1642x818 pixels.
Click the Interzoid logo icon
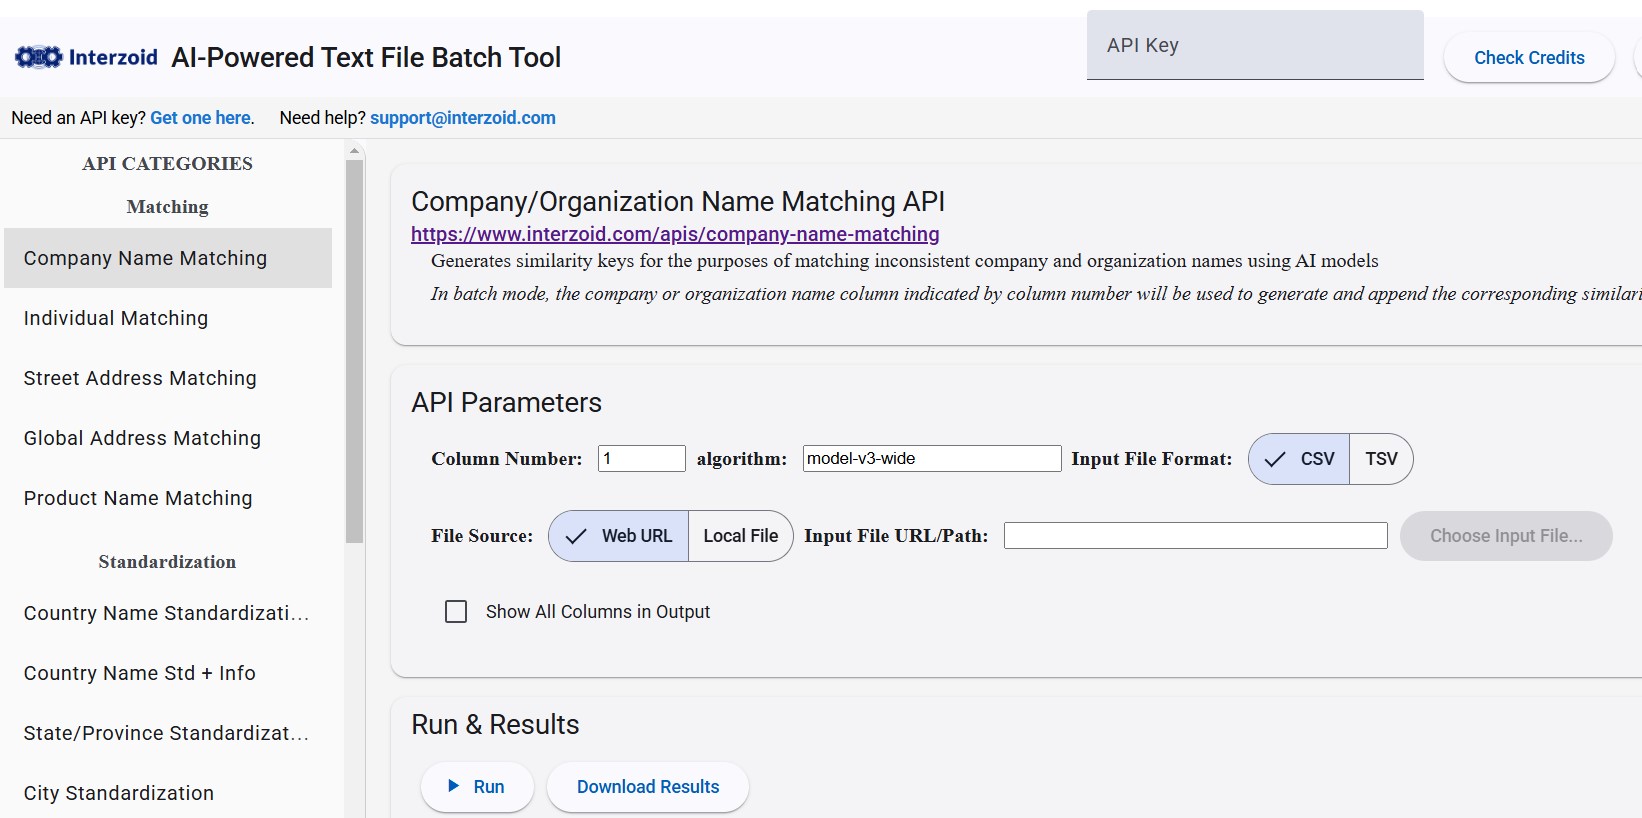pos(39,57)
